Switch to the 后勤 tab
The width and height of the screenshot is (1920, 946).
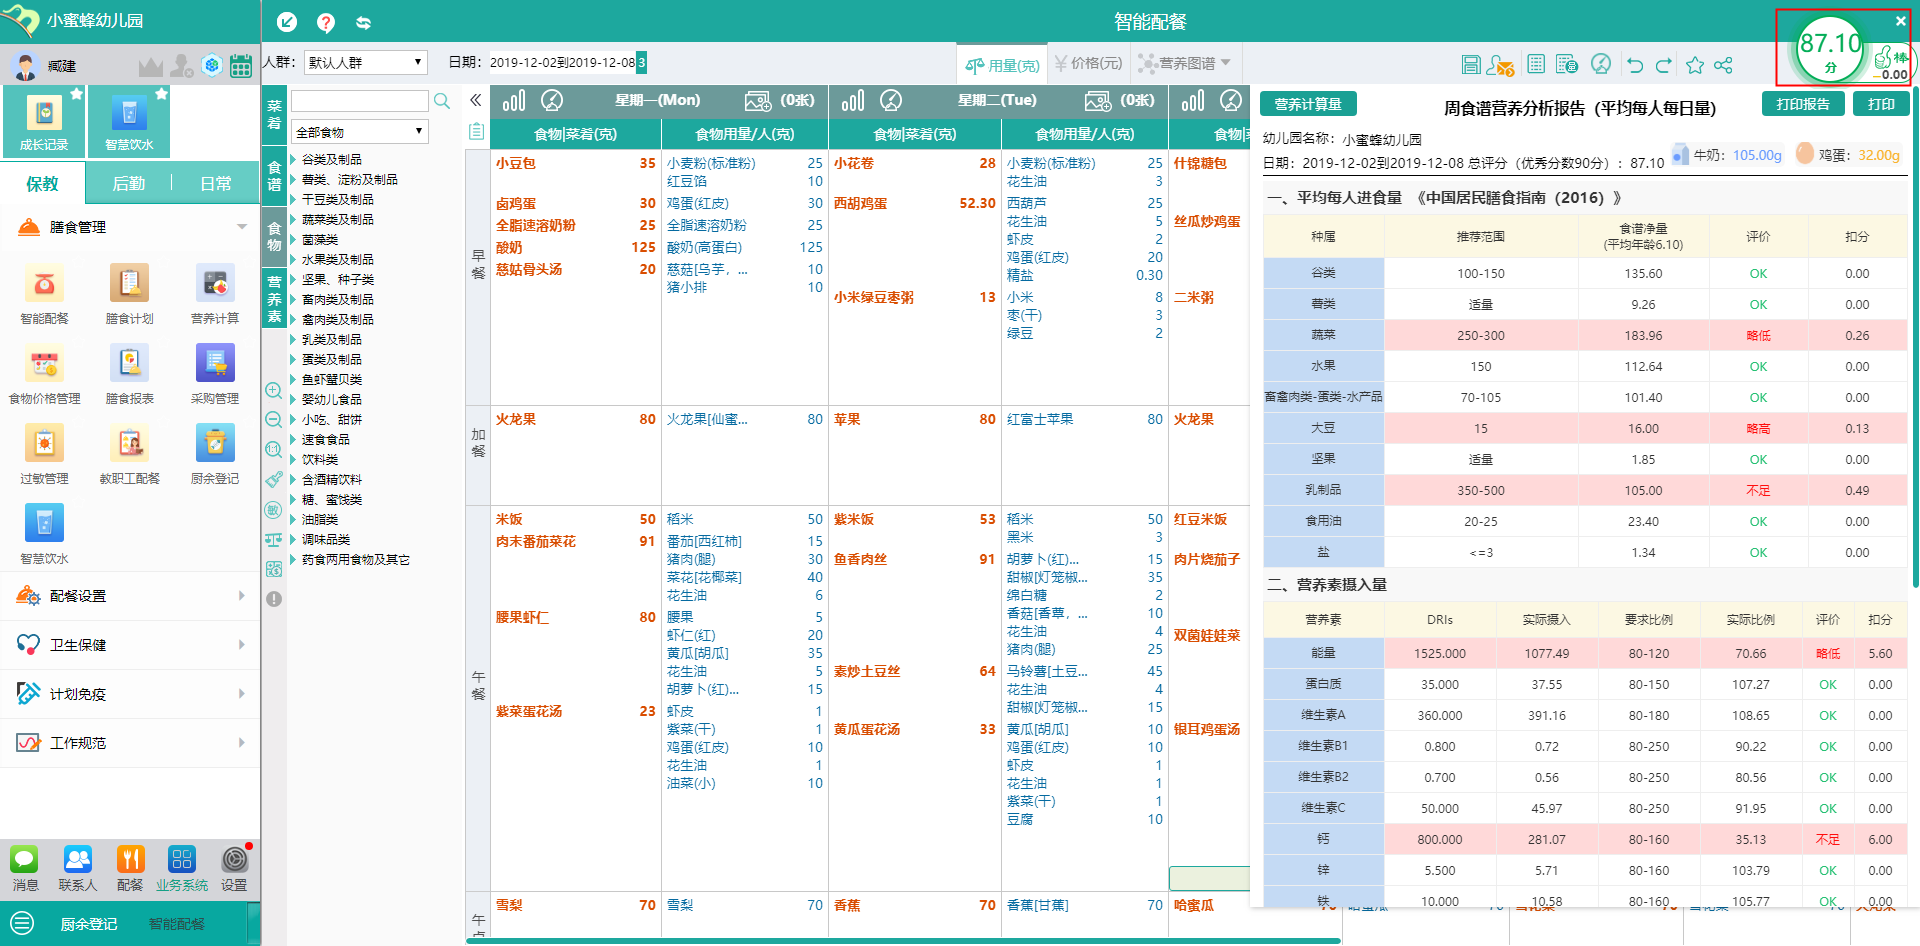click(x=129, y=183)
